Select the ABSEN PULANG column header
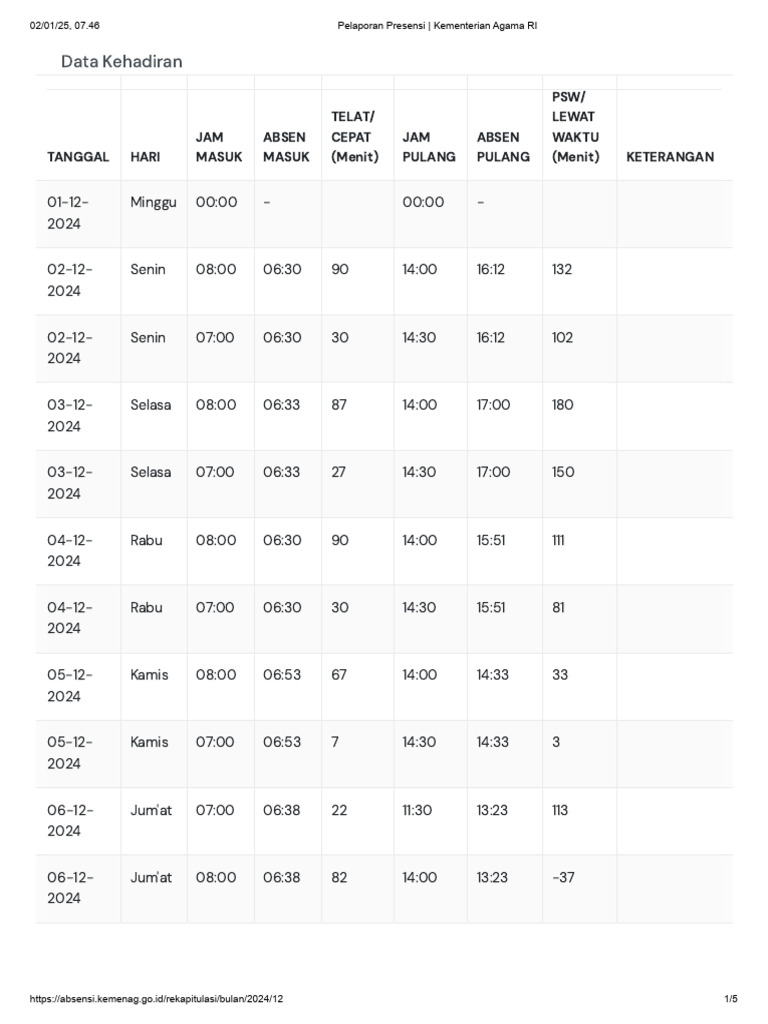The height and width of the screenshot is (1024, 768). pos(503,146)
